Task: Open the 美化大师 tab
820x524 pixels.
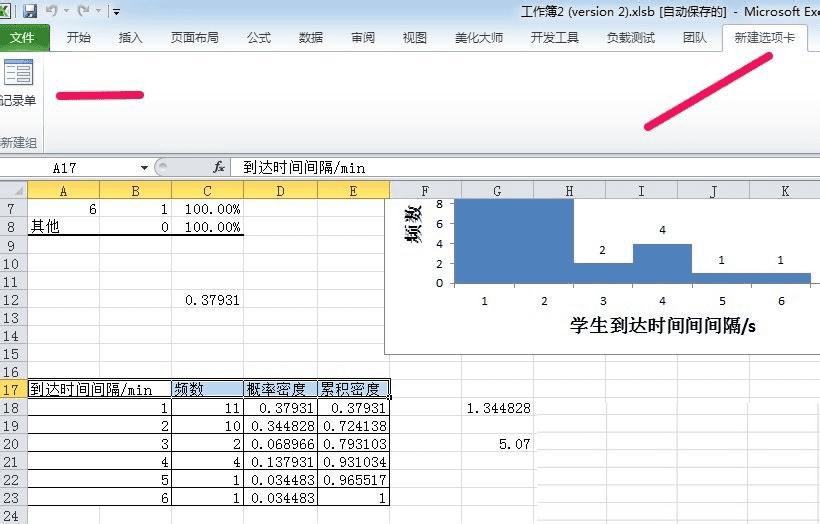Action: (x=479, y=38)
